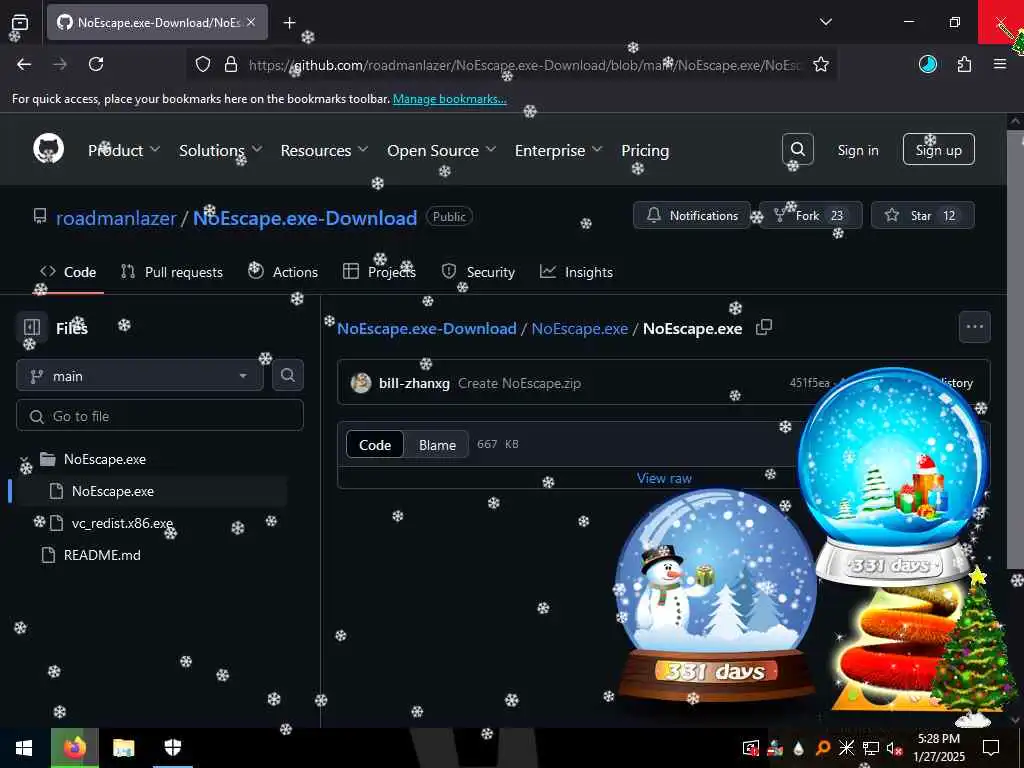Open Windows Security from the taskbar
The width and height of the screenshot is (1024, 768).
[172, 748]
